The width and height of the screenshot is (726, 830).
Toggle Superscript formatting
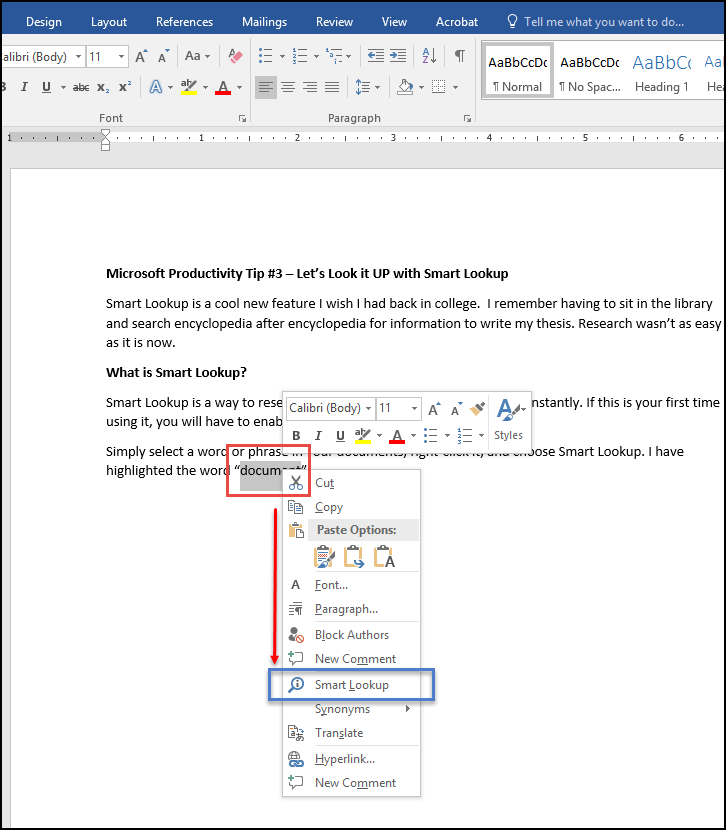[x=125, y=87]
